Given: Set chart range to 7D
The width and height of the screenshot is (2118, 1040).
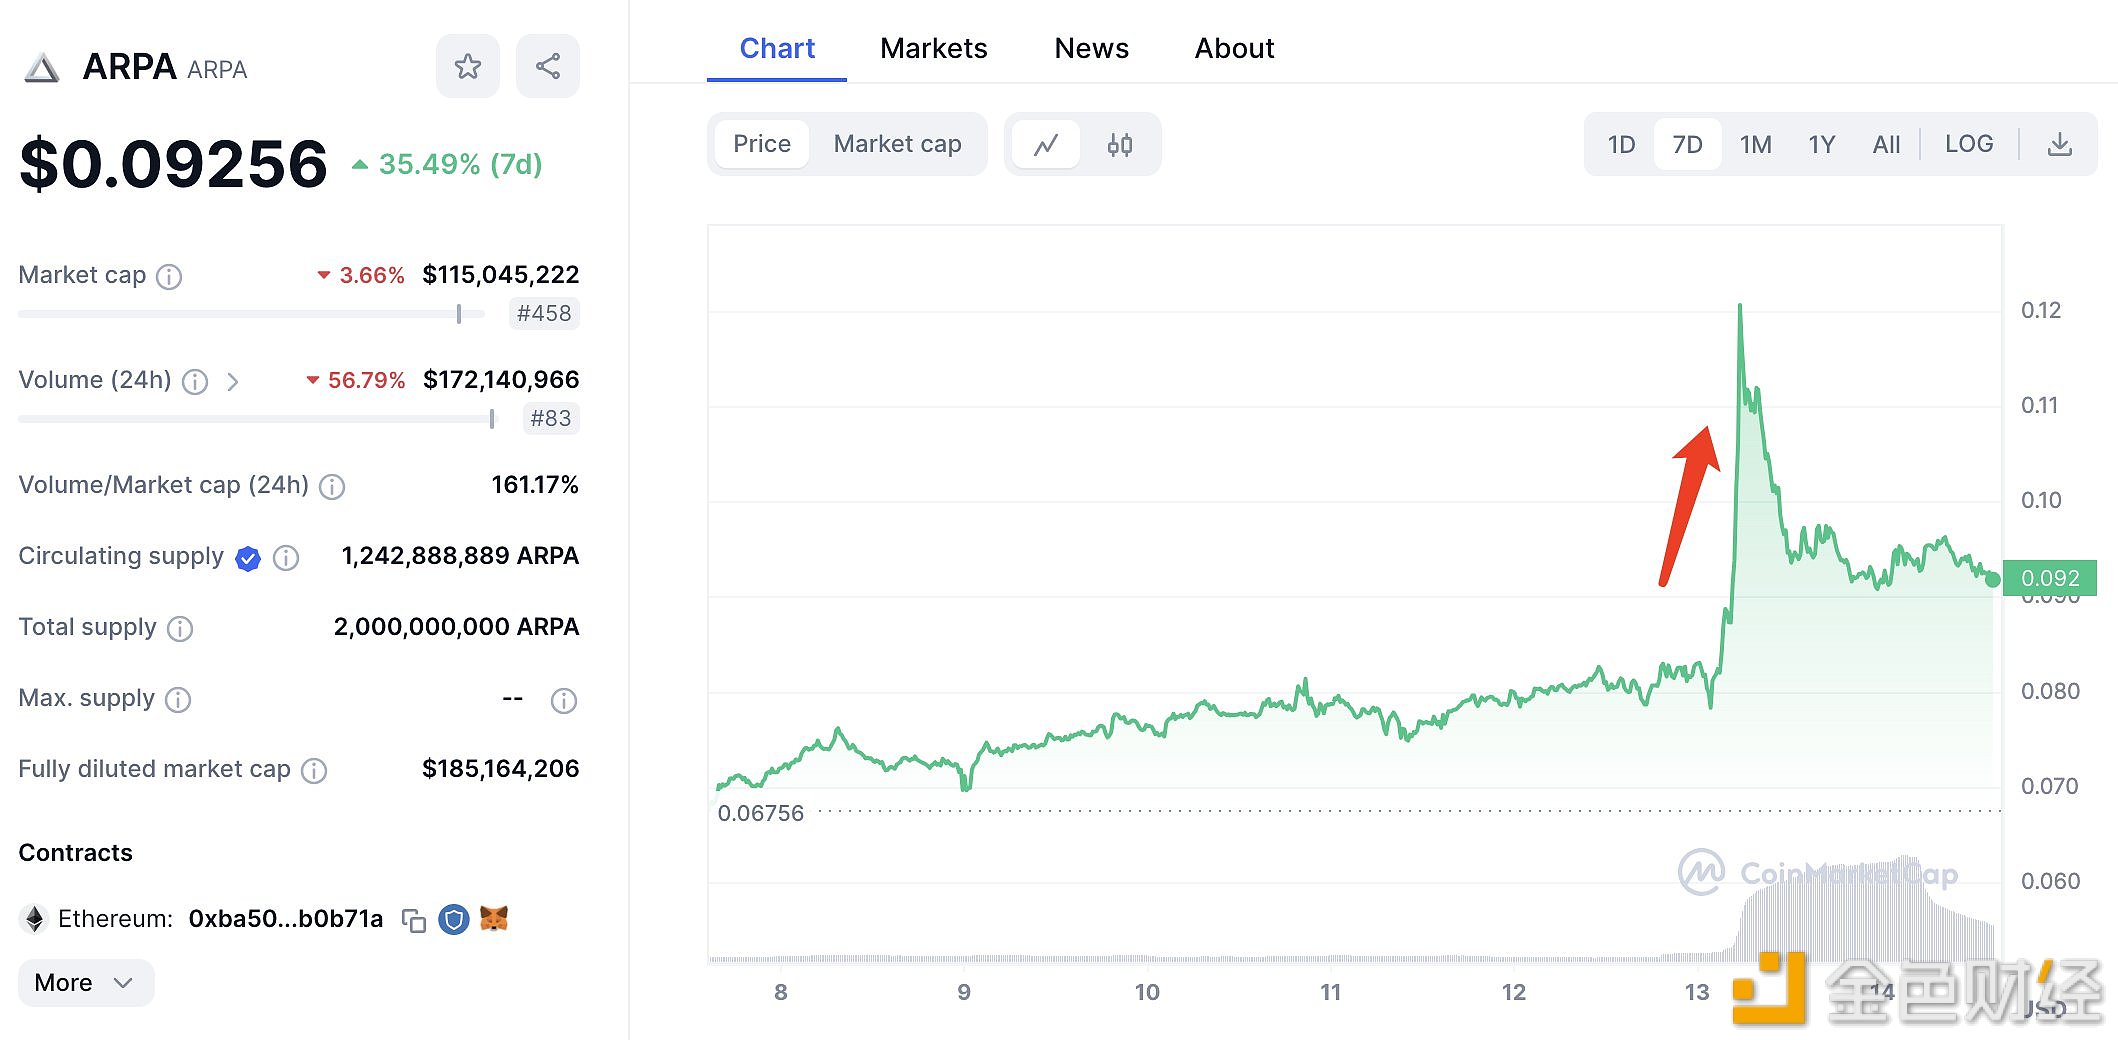Looking at the screenshot, I should click(x=1687, y=145).
